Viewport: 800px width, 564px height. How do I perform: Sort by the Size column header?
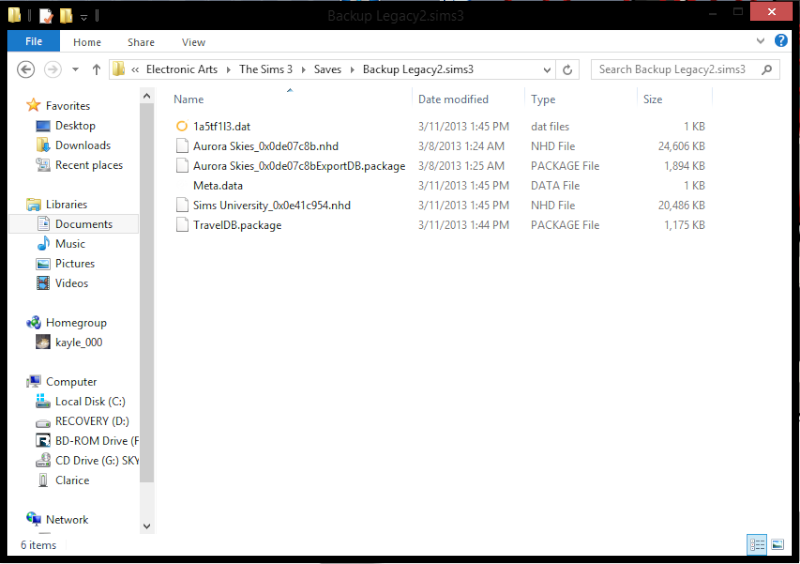653,100
